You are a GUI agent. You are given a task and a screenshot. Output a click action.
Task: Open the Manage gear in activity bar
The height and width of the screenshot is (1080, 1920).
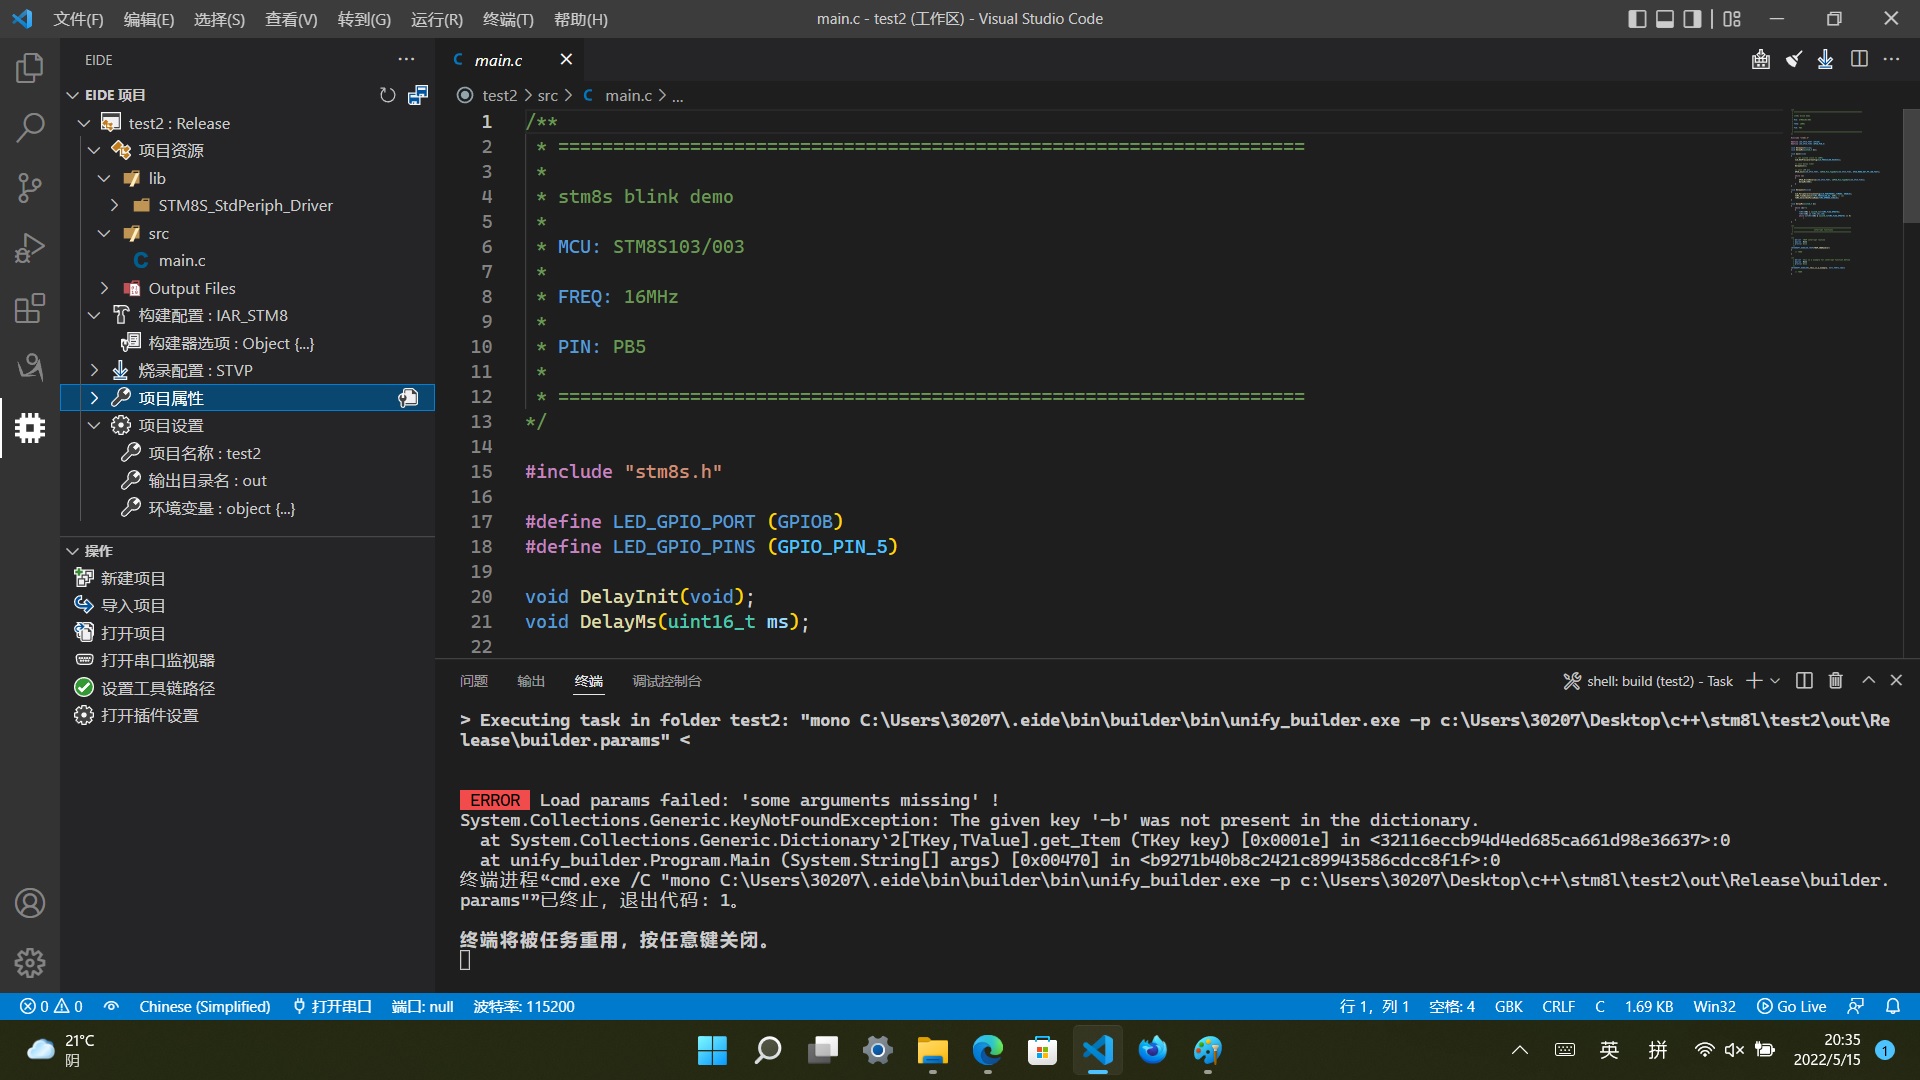30,963
